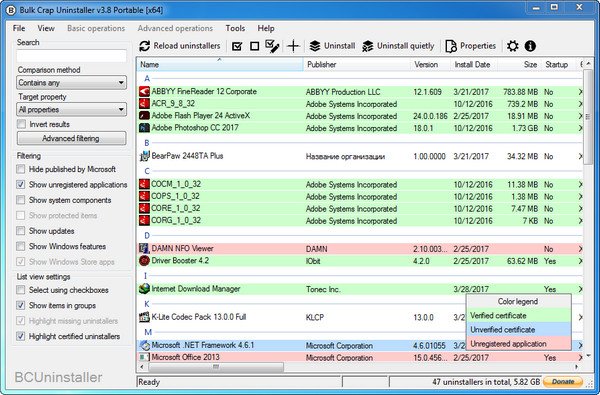Toggle Show items in groups checkbox
The width and height of the screenshot is (600, 395).
point(21,305)
